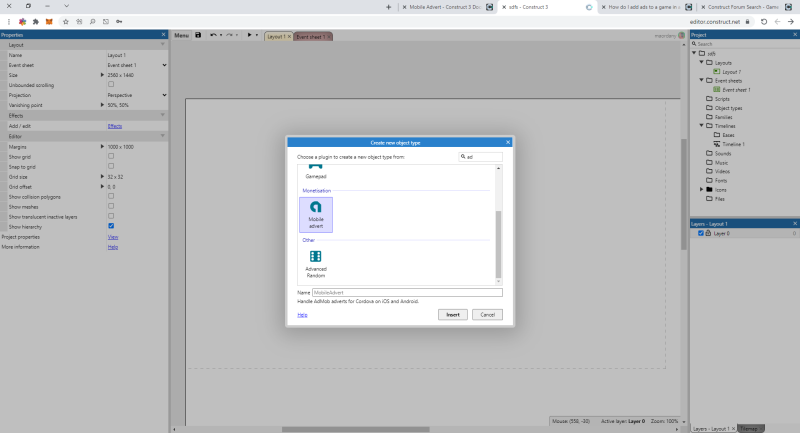Toggle Show meshes checkbox

[x=111, y=206]
